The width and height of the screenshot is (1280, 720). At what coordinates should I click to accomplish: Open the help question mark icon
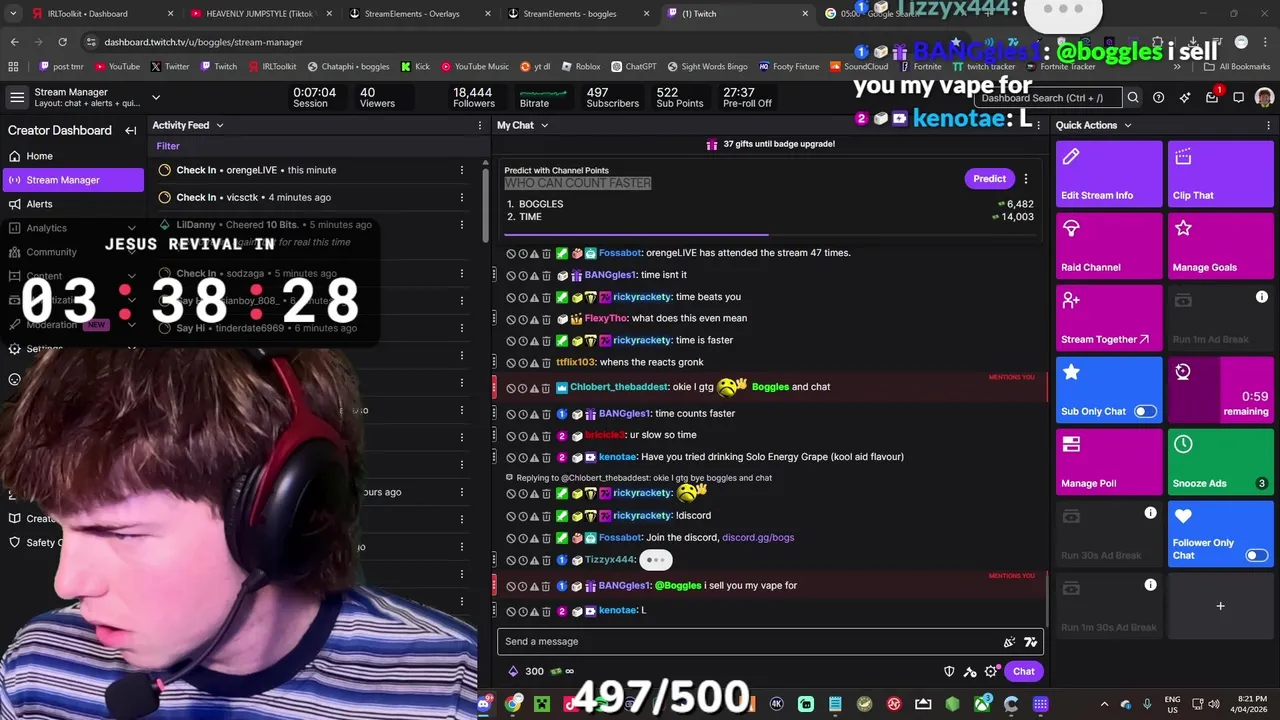(x=1158, y=98)
